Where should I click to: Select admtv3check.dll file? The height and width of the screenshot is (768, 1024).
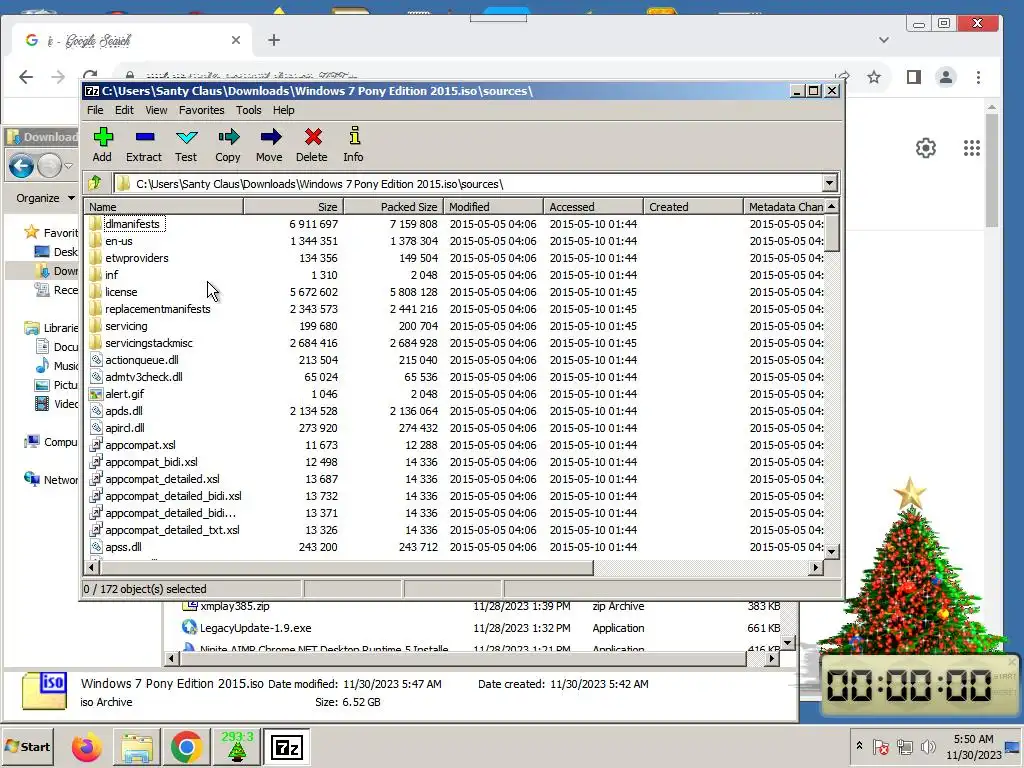(144, 377)
